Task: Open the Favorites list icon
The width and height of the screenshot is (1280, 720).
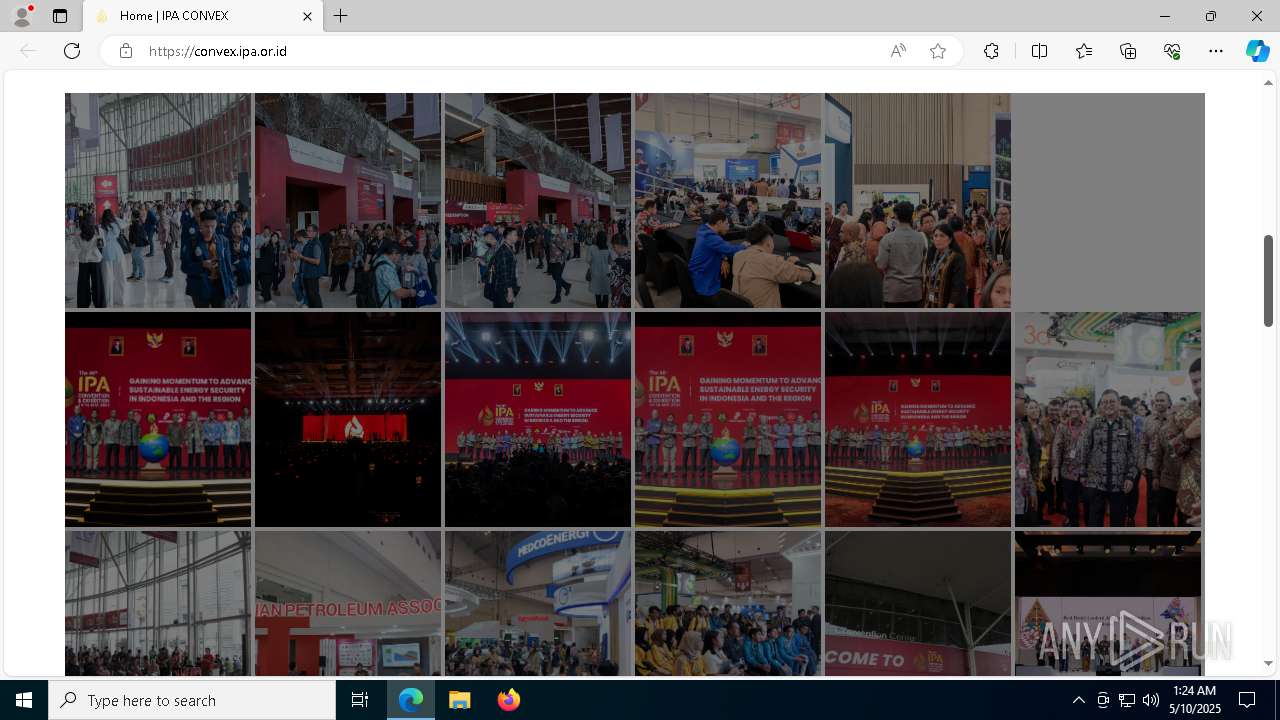Action: click(1084, 51)
